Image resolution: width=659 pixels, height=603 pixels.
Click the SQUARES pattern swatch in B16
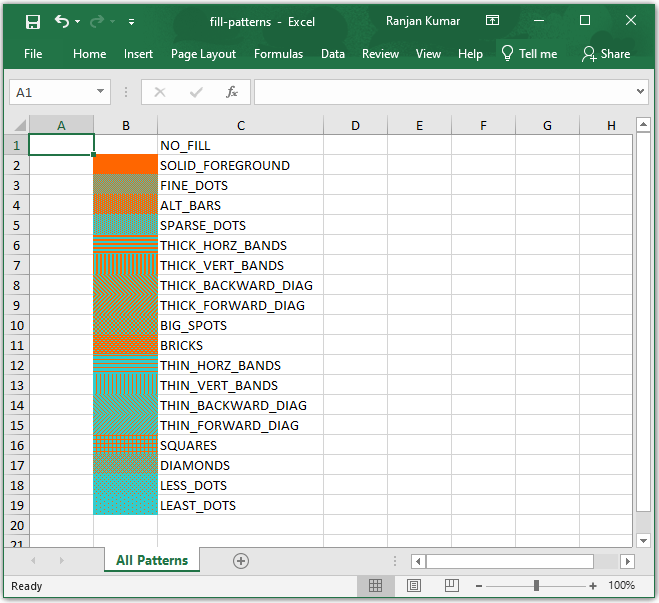tap(126, 445)
